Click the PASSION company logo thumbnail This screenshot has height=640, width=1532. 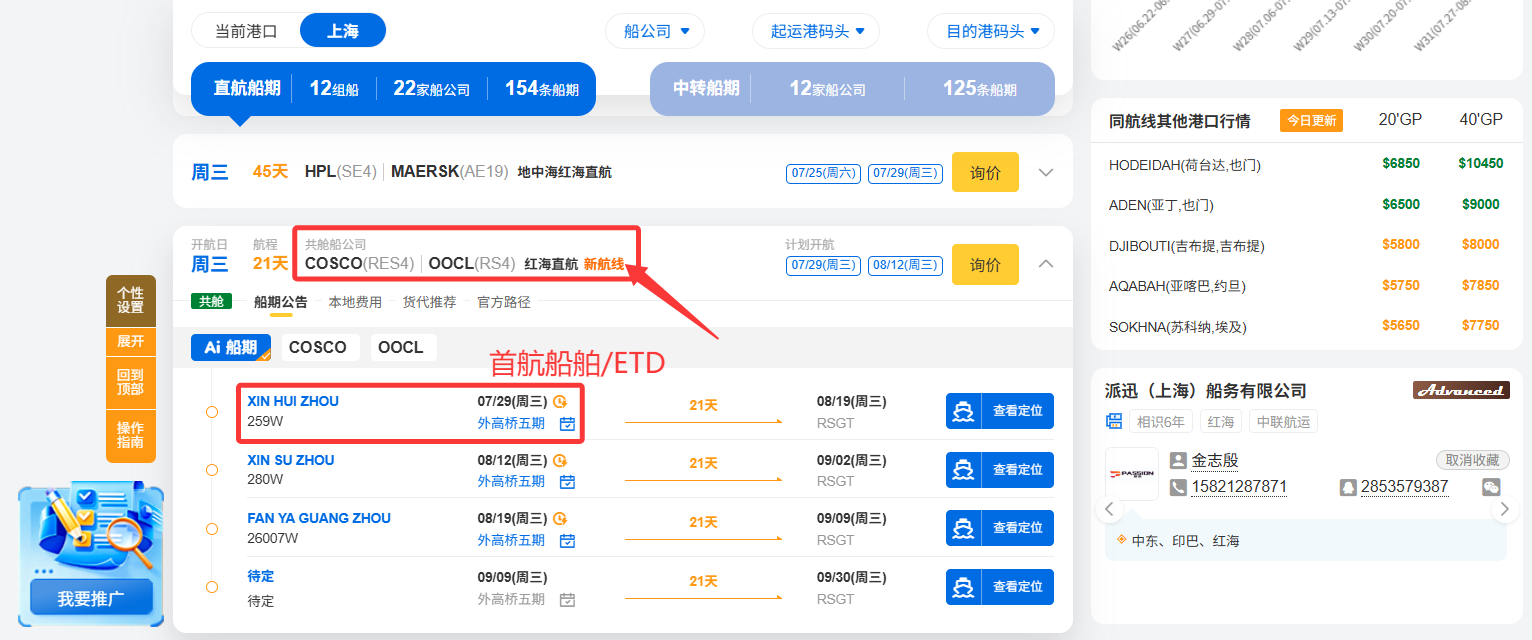1132,474
